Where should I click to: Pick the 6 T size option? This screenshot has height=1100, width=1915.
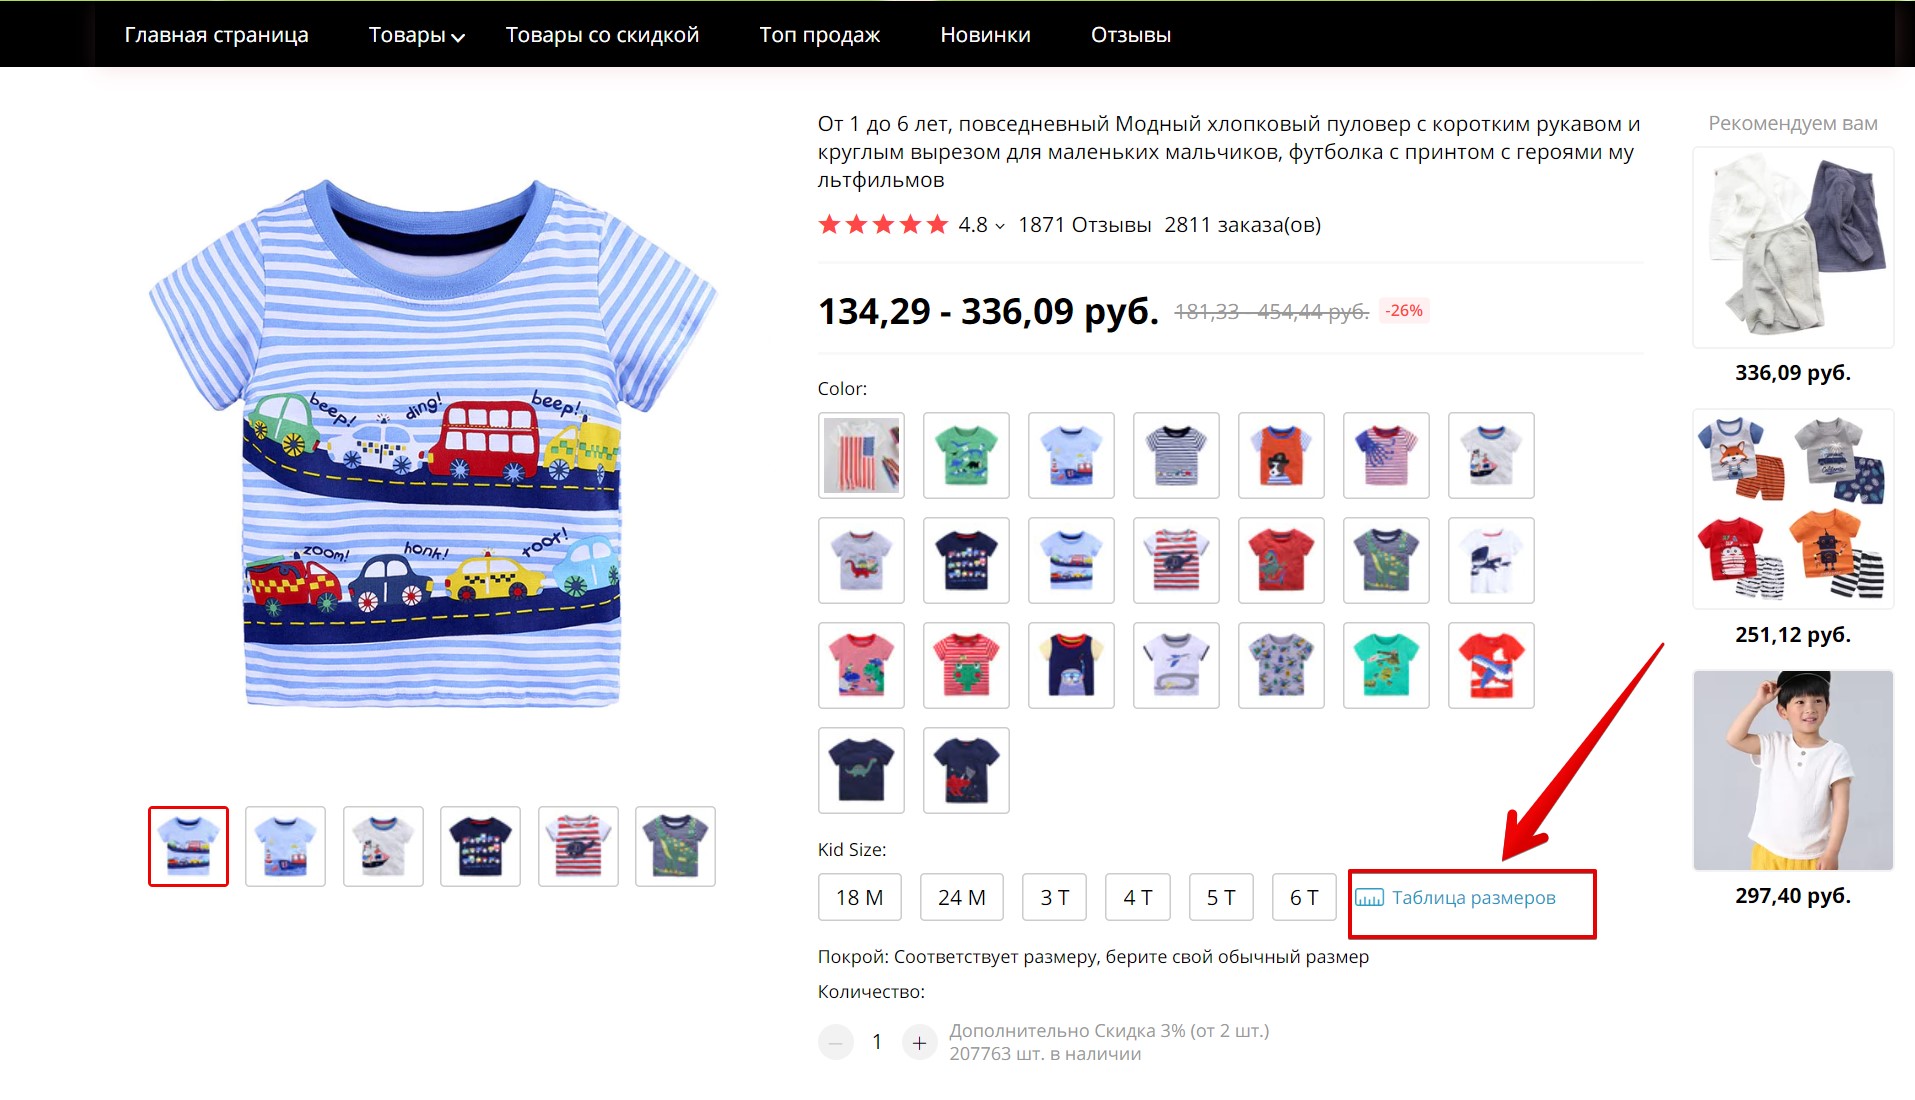pos(1303,898)
